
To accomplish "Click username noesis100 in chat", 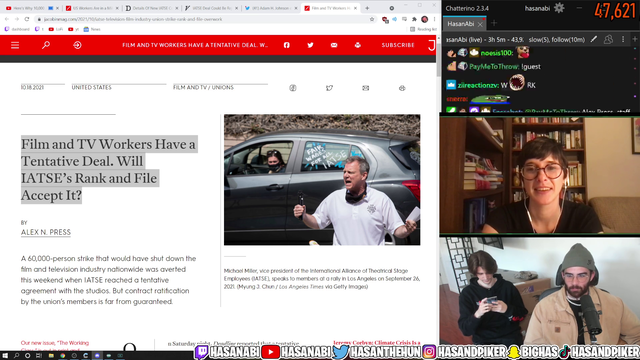I will pos(497,53).
